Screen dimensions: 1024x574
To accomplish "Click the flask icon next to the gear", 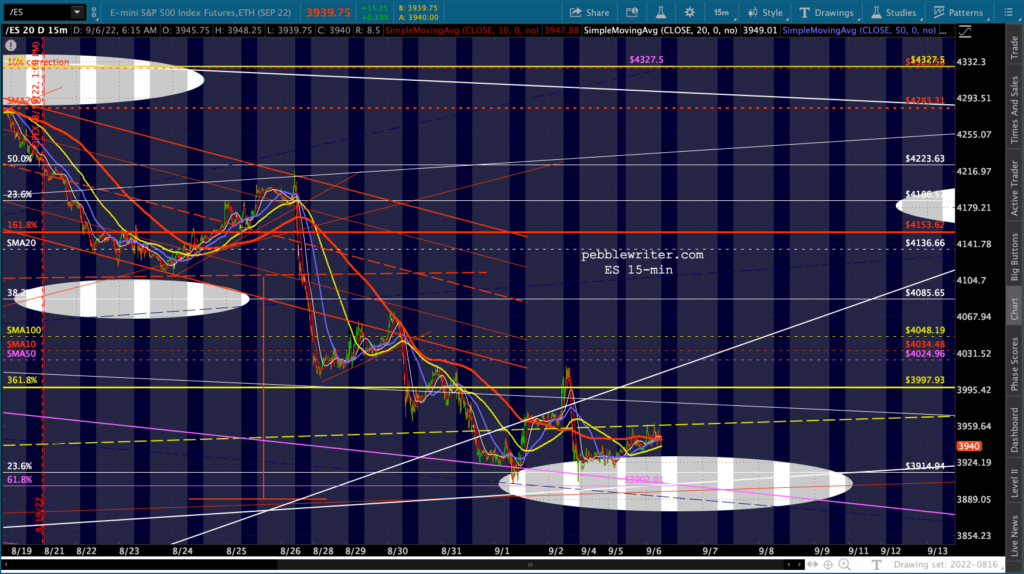I will point(661,13).
